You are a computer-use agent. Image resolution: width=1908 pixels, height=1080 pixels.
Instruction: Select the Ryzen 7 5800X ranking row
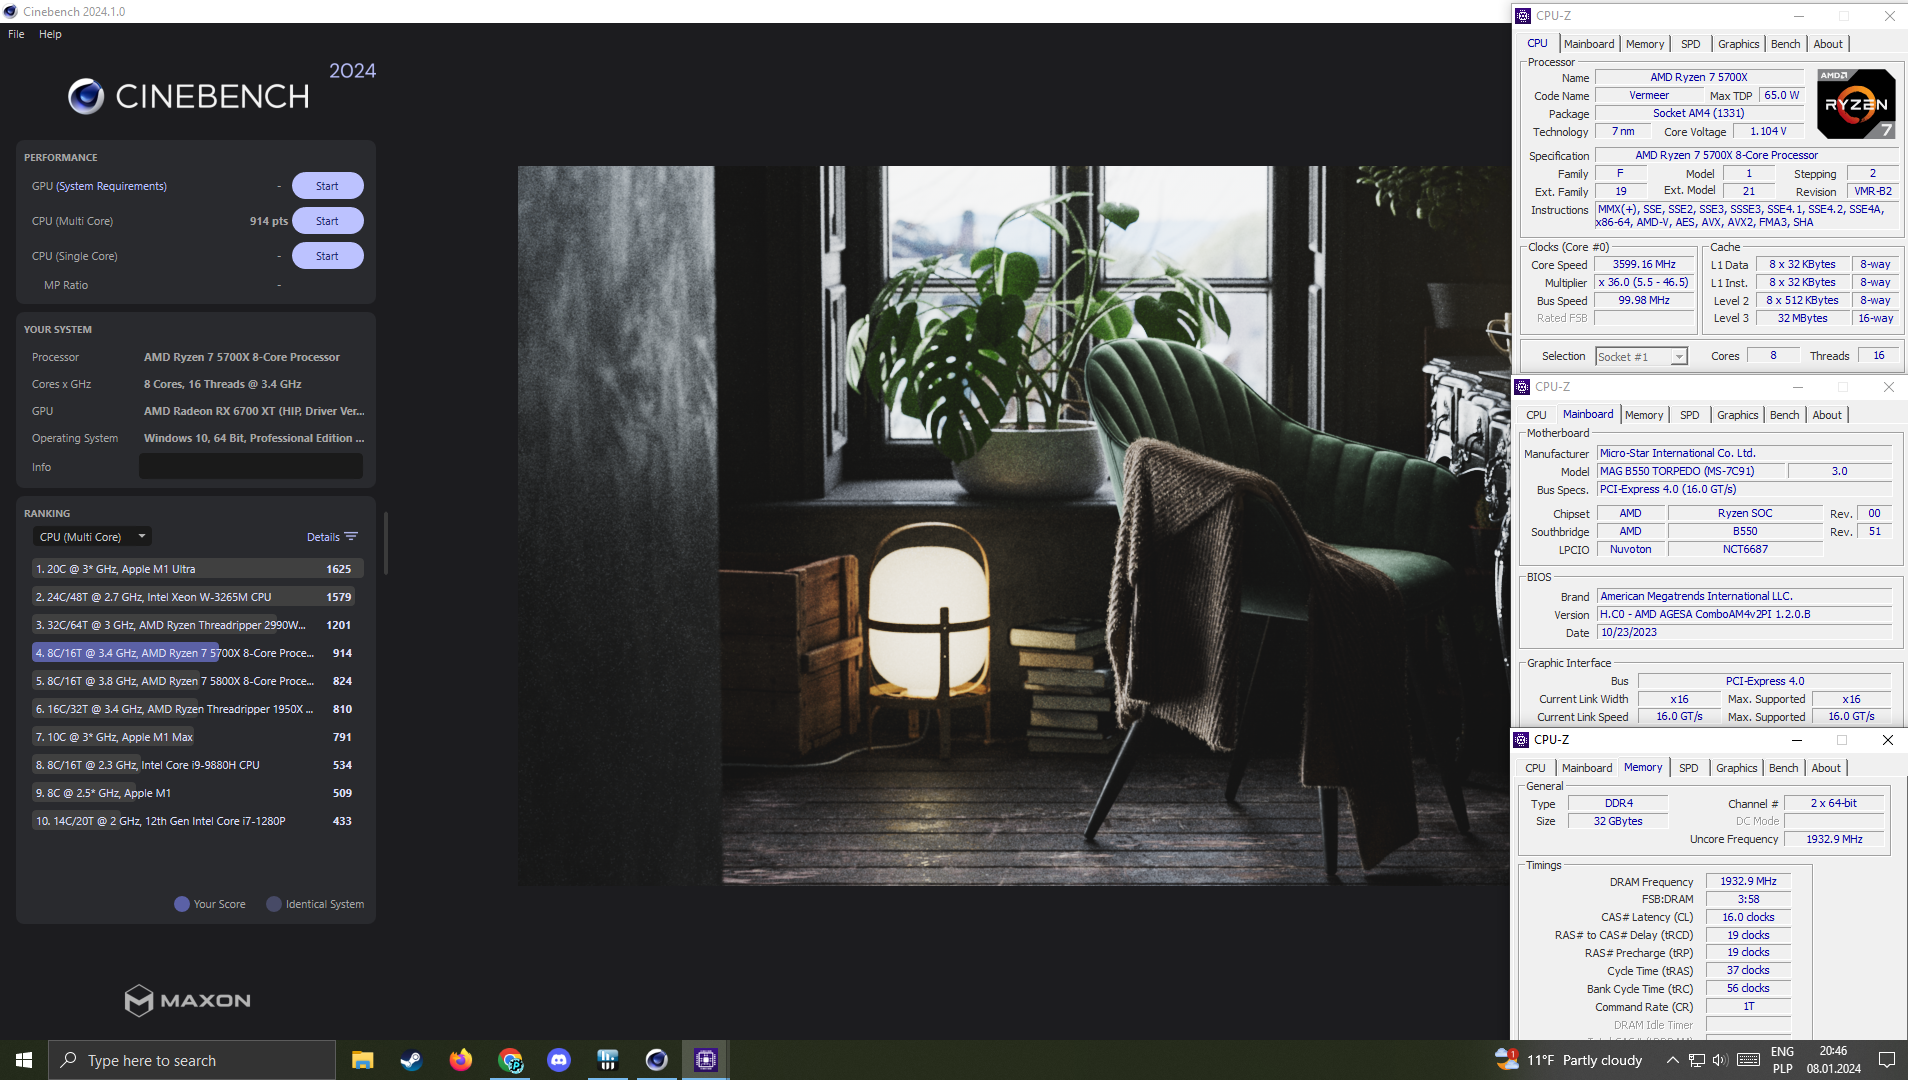[x=196, y=681]
